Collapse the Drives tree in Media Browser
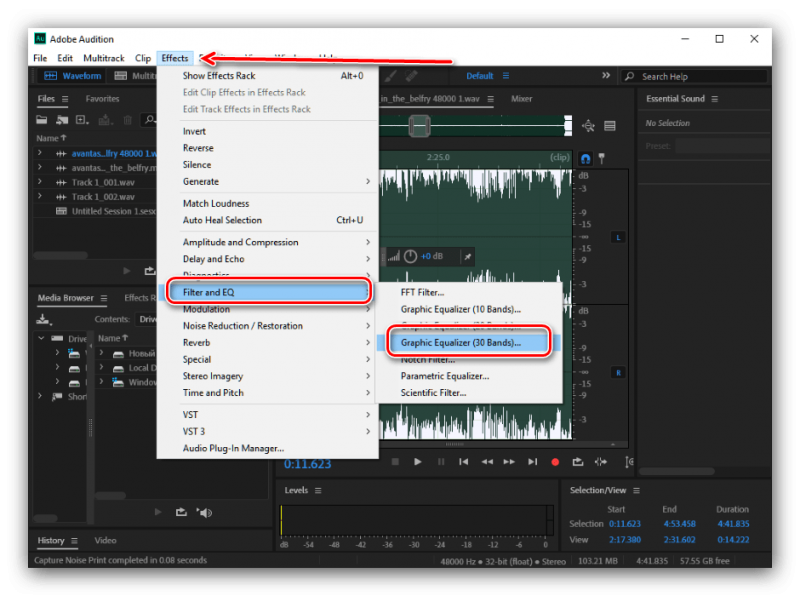The image size is (800, 596). pyautogui.click(x=41, y=338)
